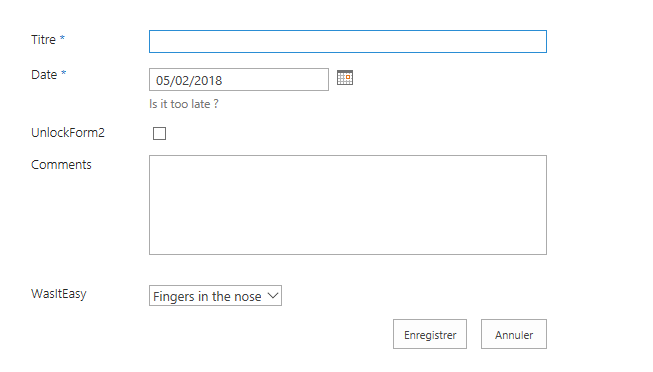Click the "Is it too late ?" hint

(184, 104)
